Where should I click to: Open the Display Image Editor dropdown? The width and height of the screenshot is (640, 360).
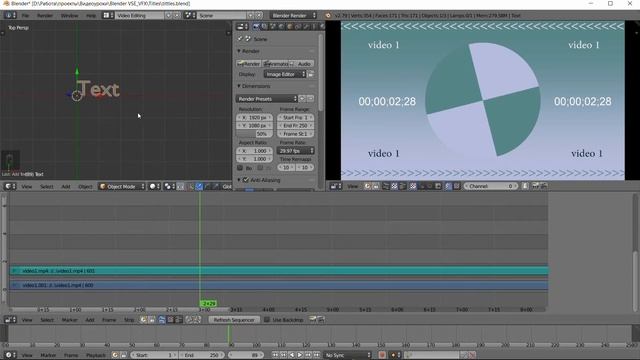285,74
